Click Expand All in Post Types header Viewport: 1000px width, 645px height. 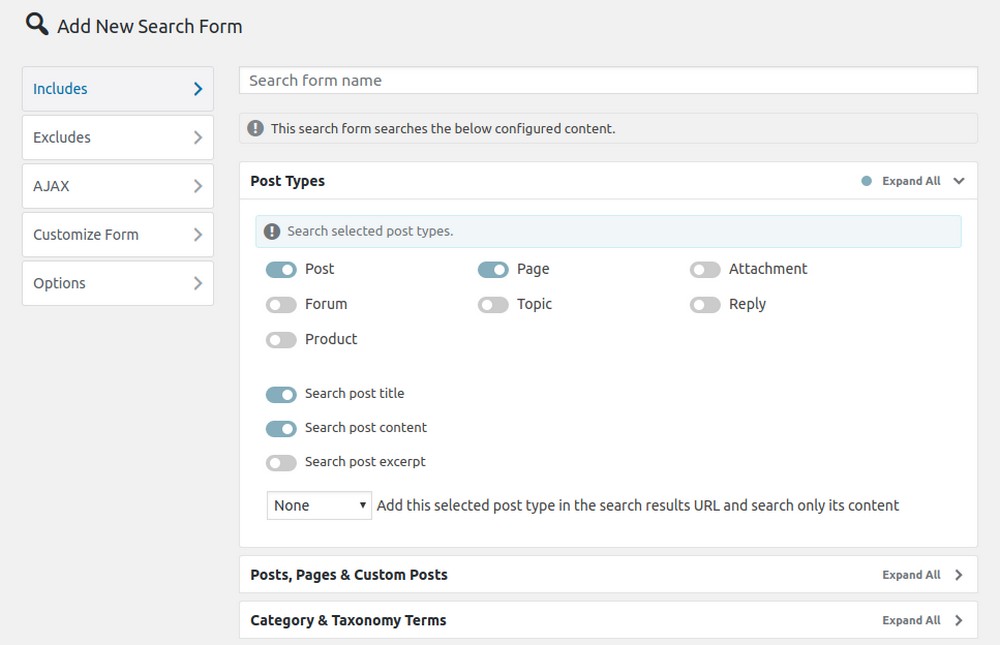[x=911, y=181]
